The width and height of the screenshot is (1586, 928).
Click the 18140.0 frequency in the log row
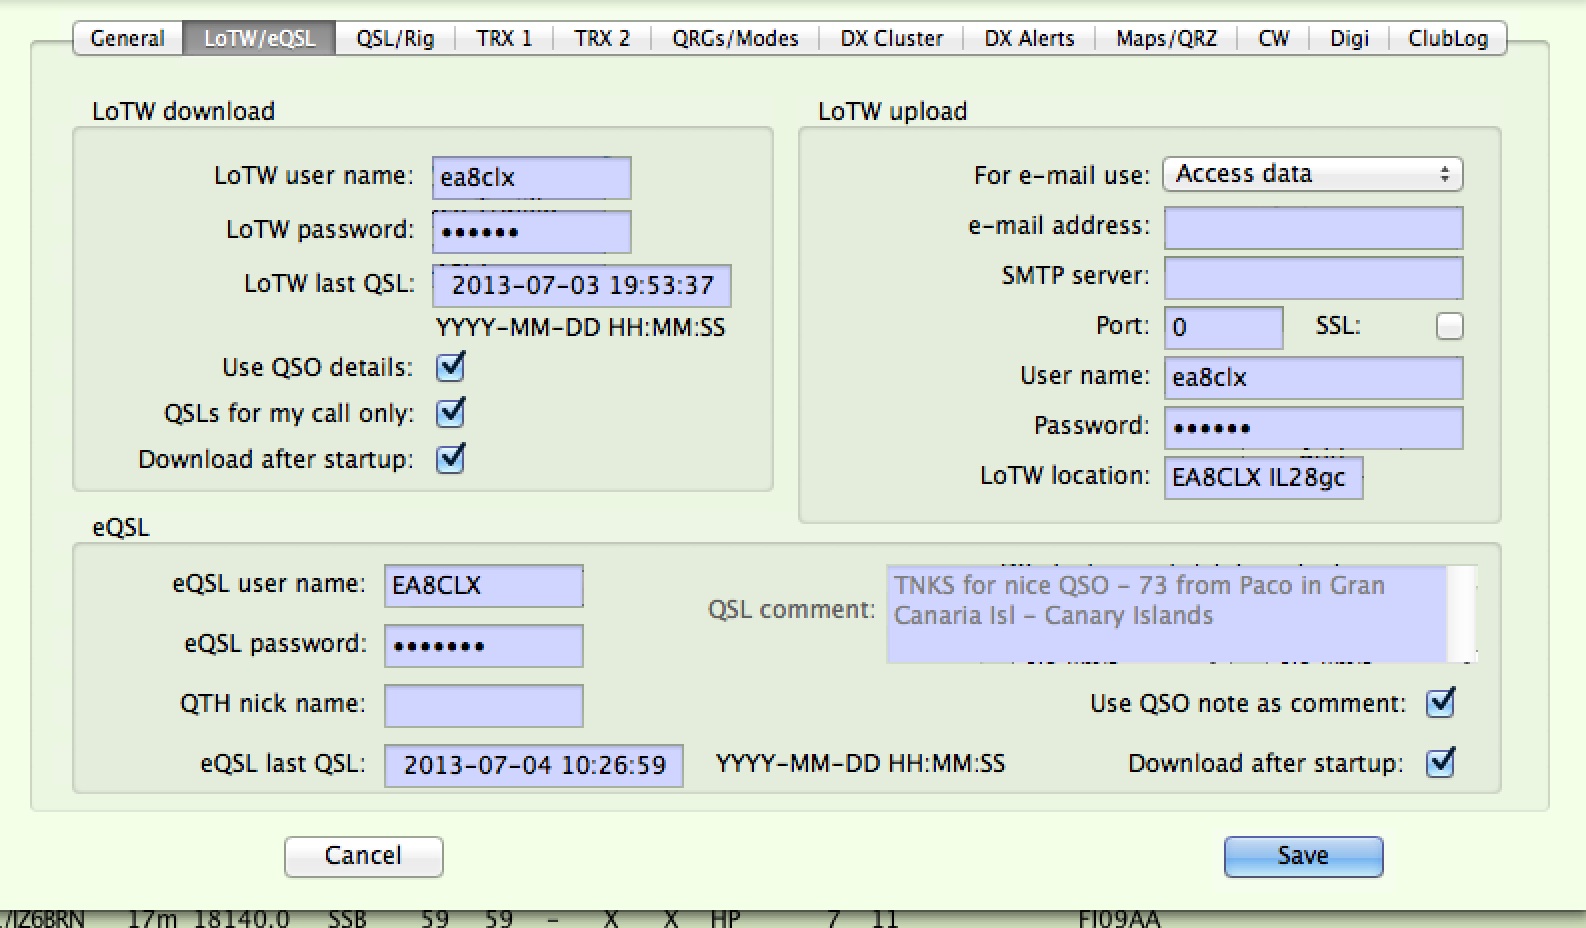(x=242, y=919)
